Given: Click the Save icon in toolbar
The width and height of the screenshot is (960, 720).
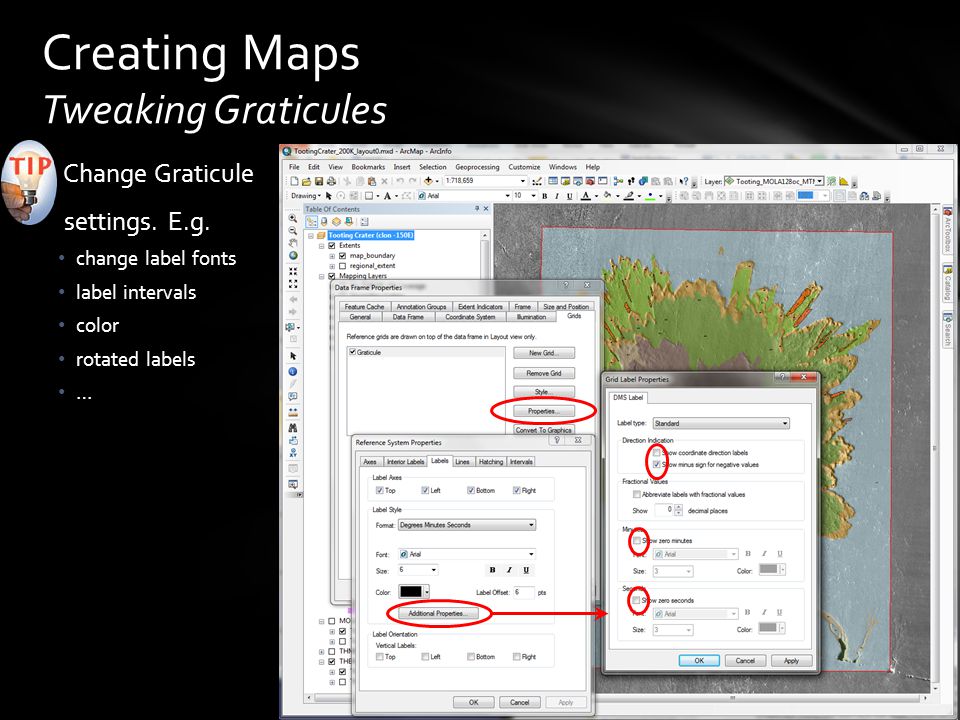Looking at the screenshot, I should (x=318, y=181).
